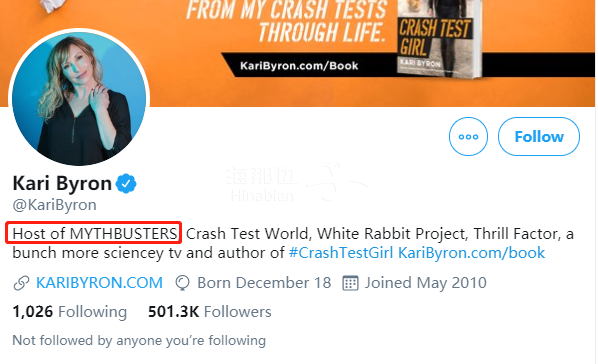
Task: Click Not followed by anyone you're following
Action: (139, 340)
